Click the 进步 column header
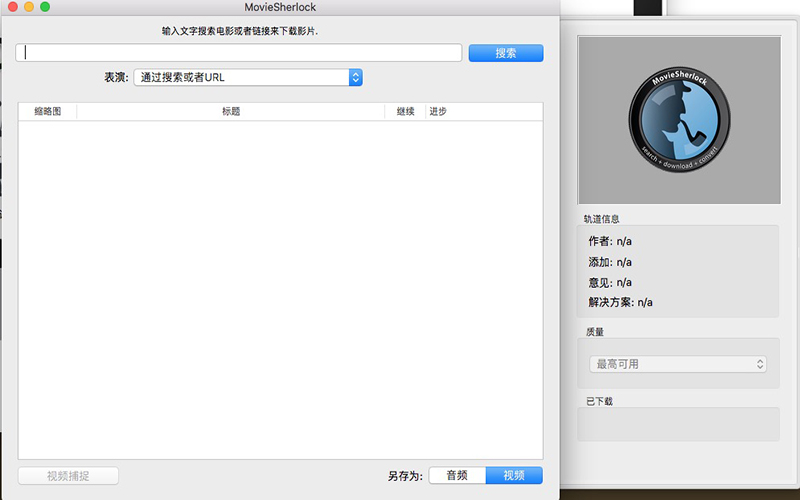The width and height of the screenshot is (800, 500). point(484,111)
